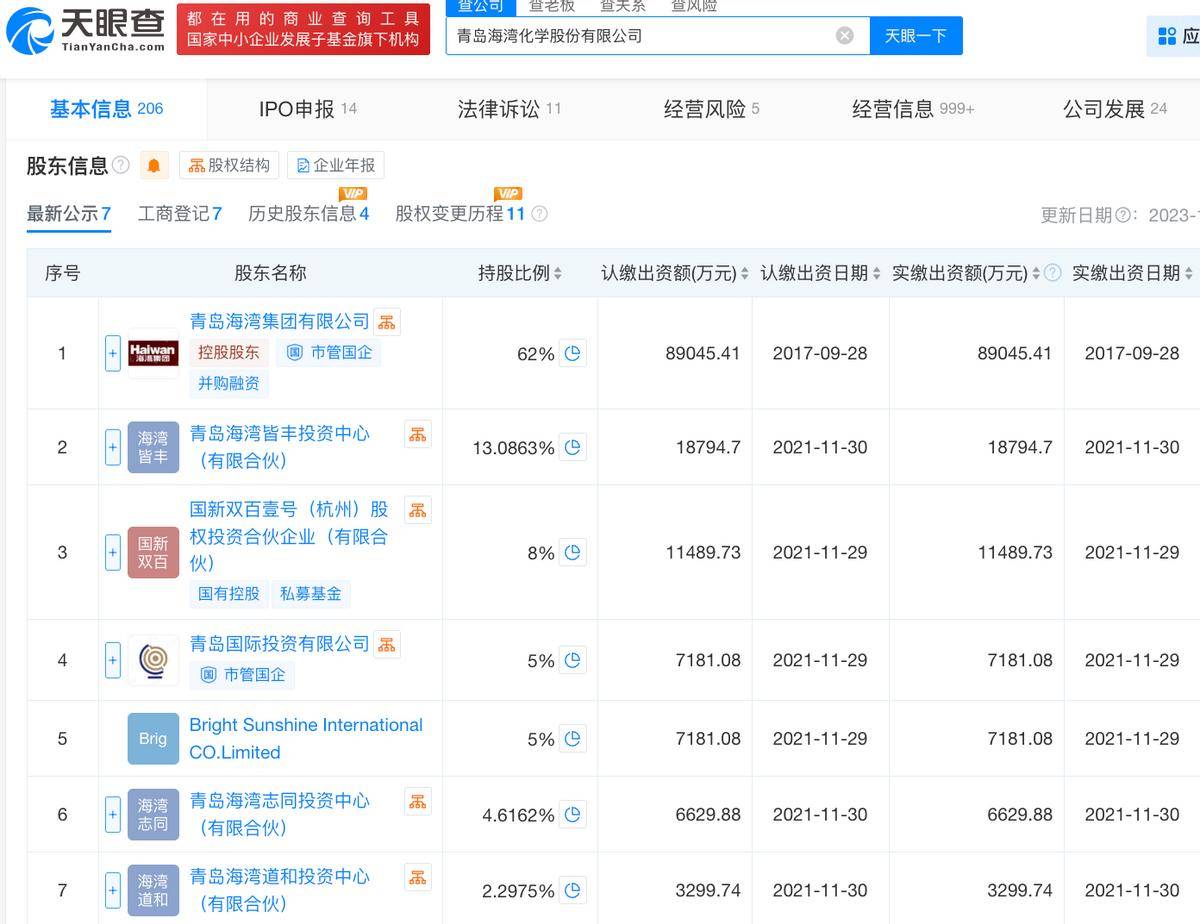This screenshot has height=924, width=1200.
Task: Select 股权变更历程 VIP sub-tab
Action: coord(460,214)
